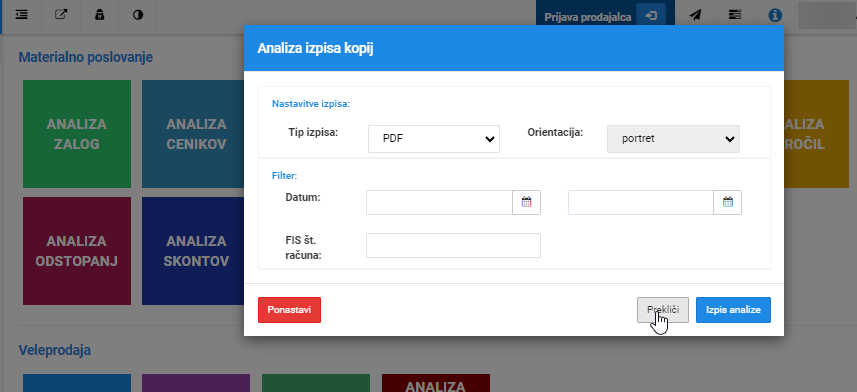Open the external link icon in toolbar
The image size is (857, 392).
[61, 15]
